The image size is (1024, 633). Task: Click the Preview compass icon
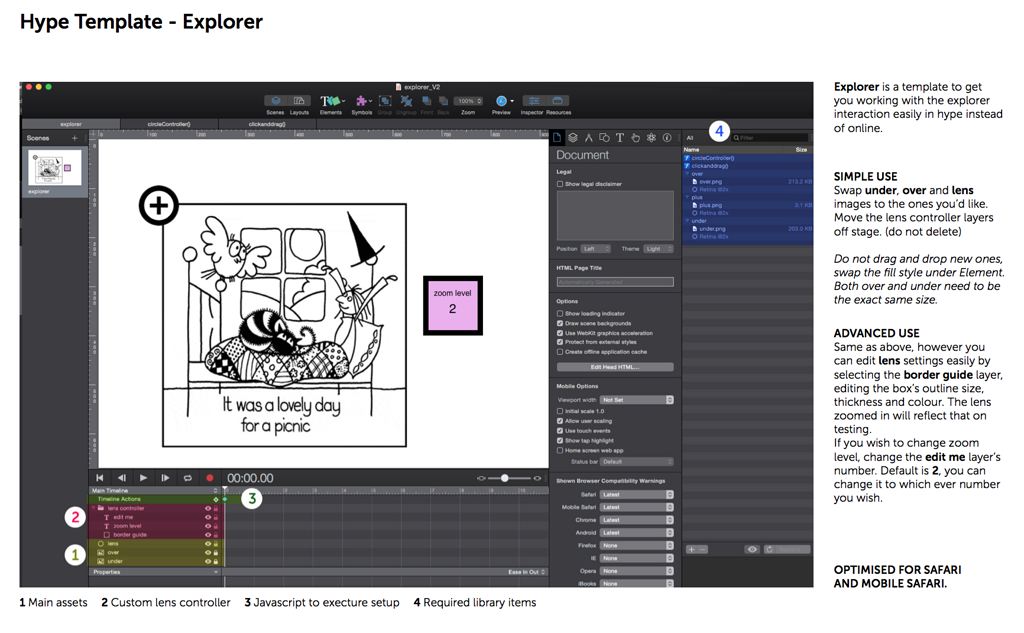coord(502,101)
